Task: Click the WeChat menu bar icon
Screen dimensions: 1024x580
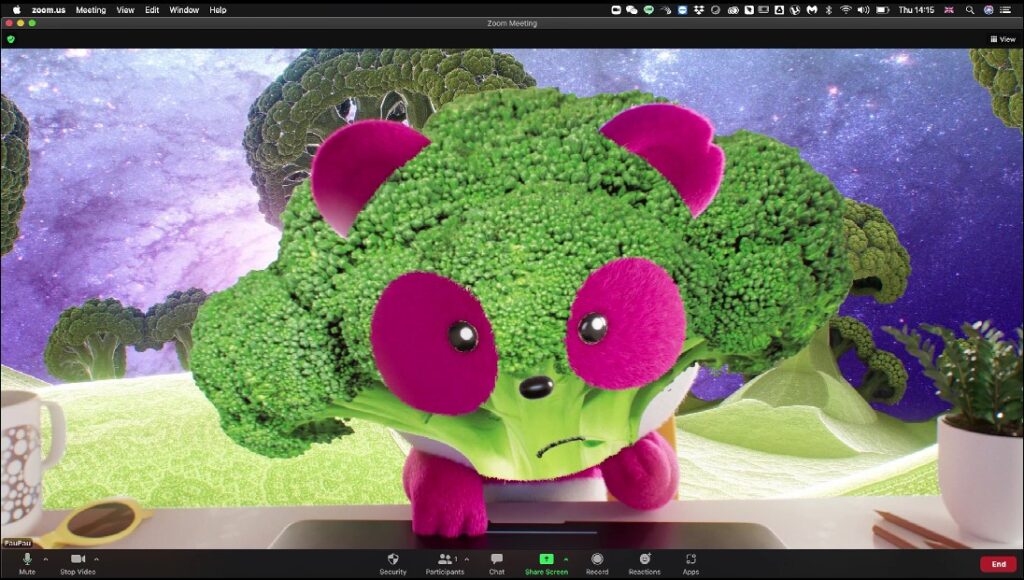Action: pos(632,10)
